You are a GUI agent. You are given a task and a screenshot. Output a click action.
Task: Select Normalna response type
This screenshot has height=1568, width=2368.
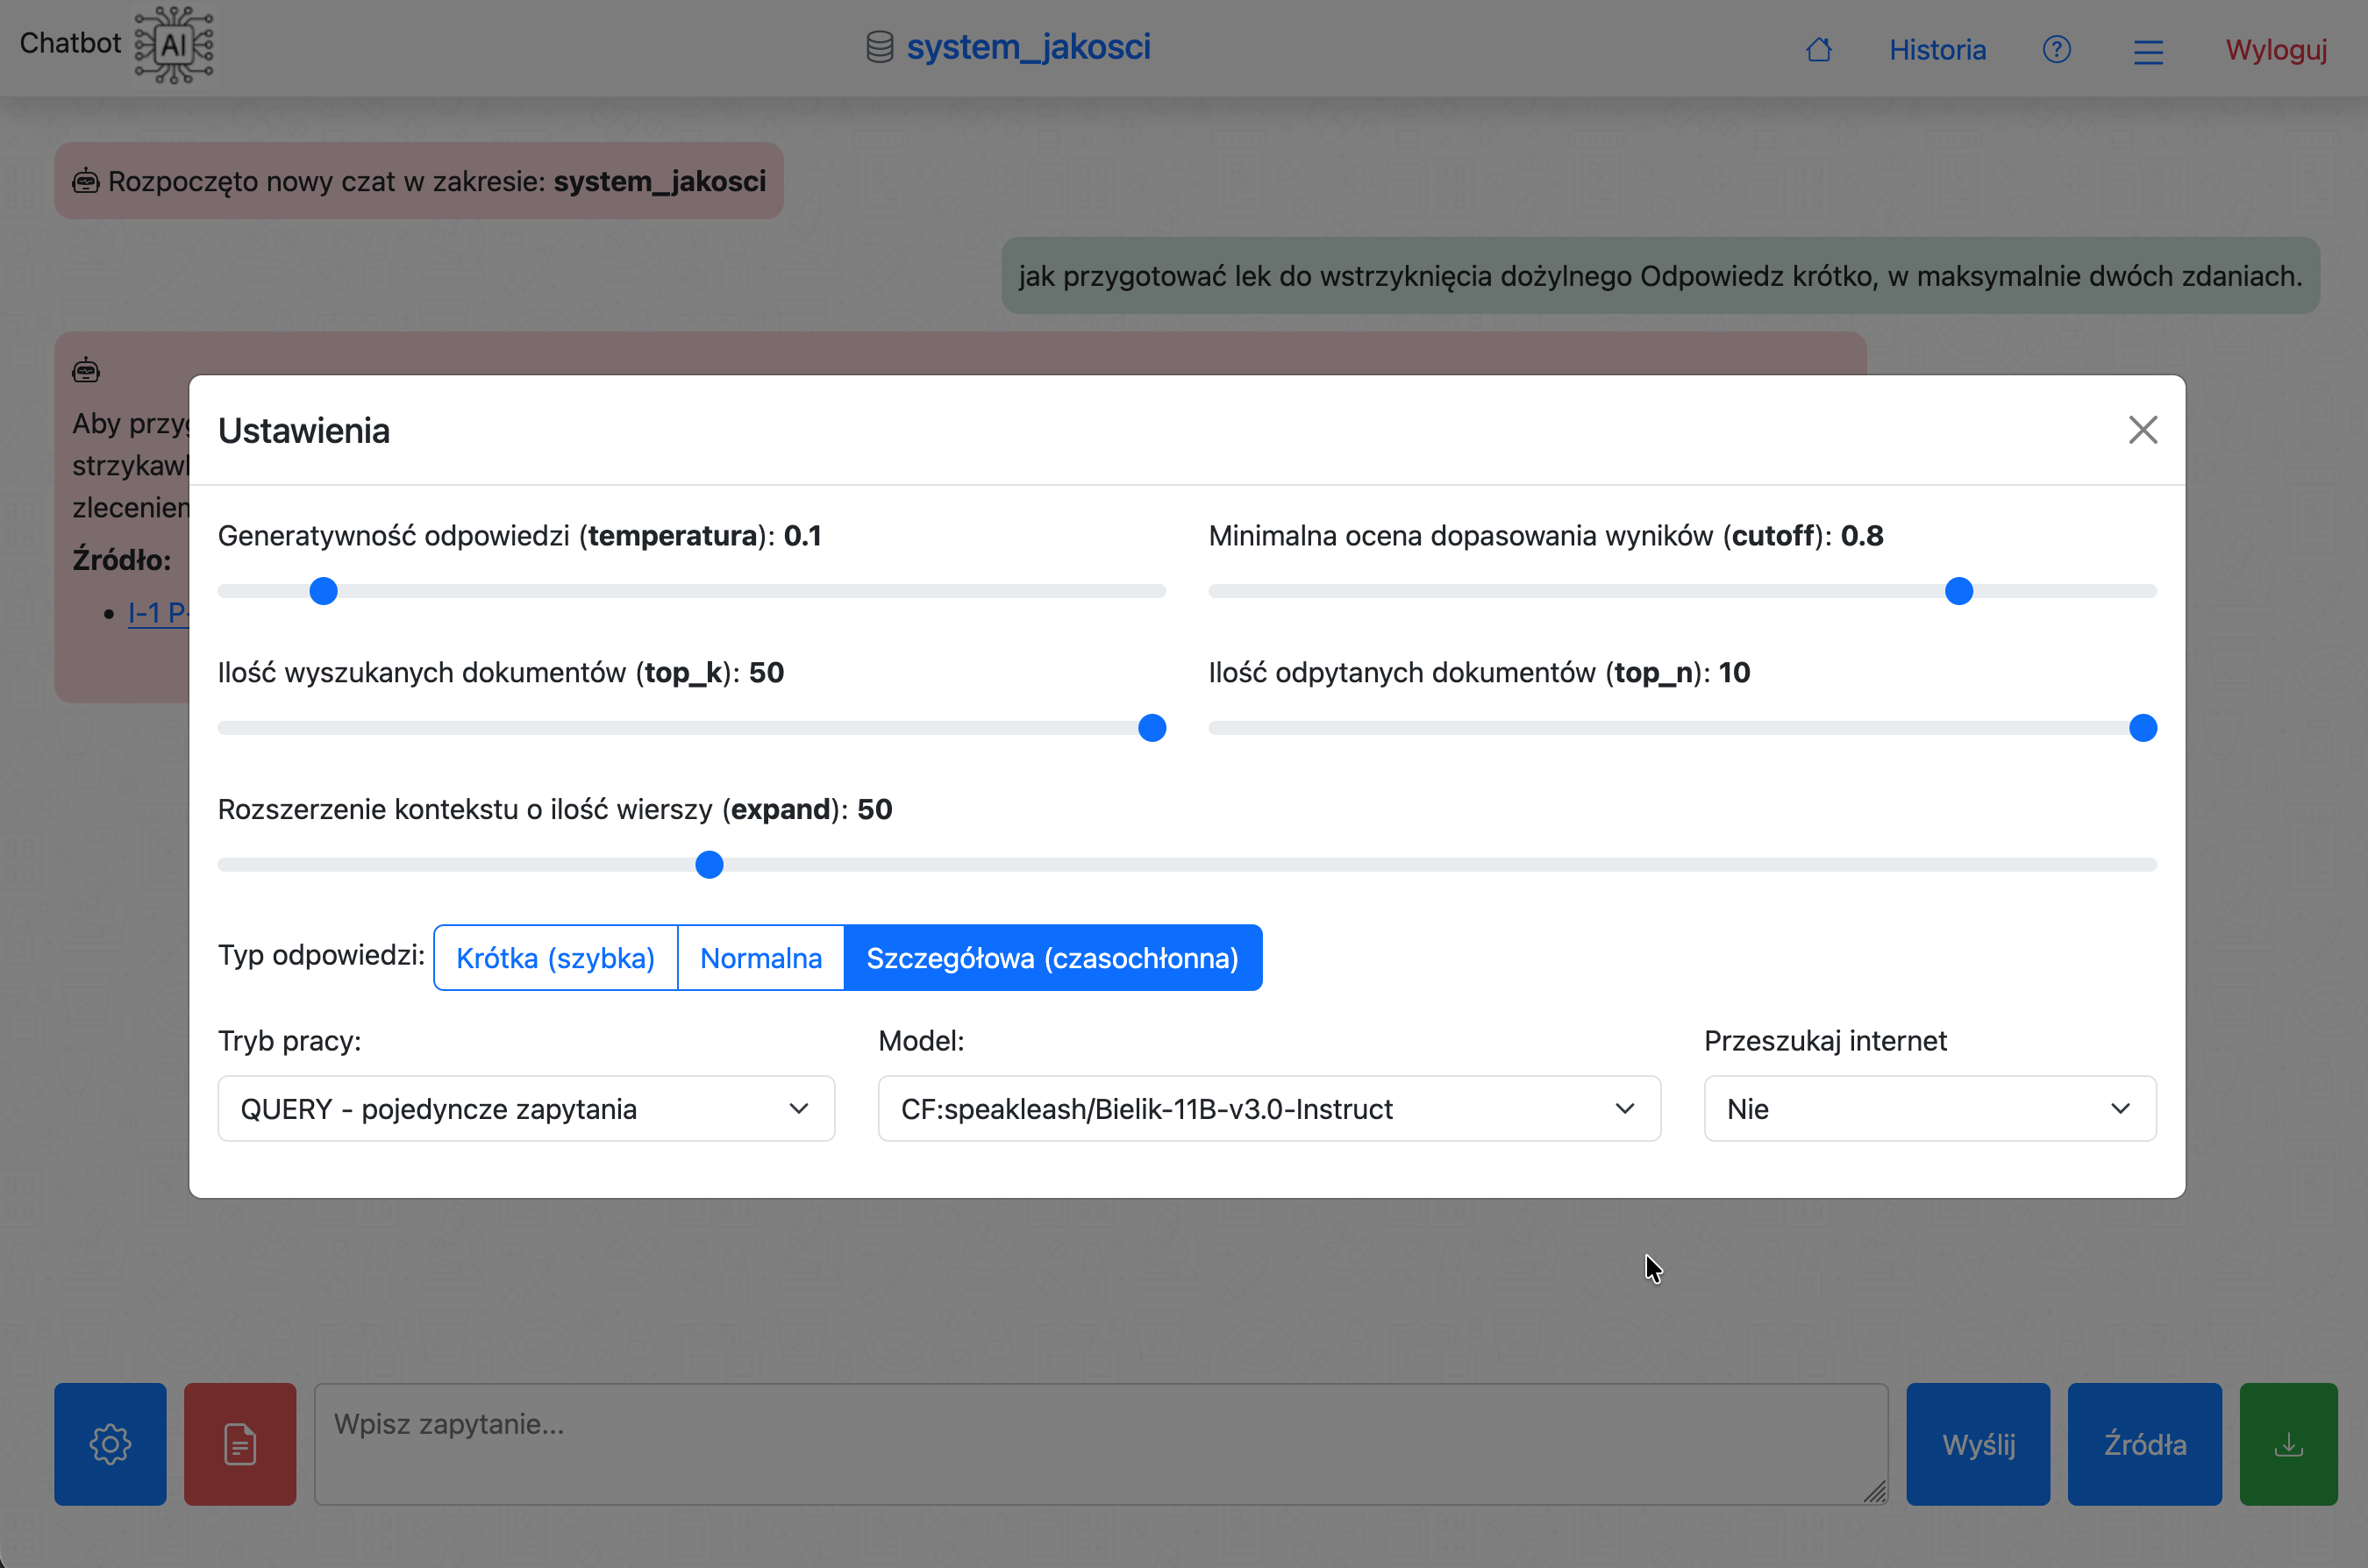[760, 957]
